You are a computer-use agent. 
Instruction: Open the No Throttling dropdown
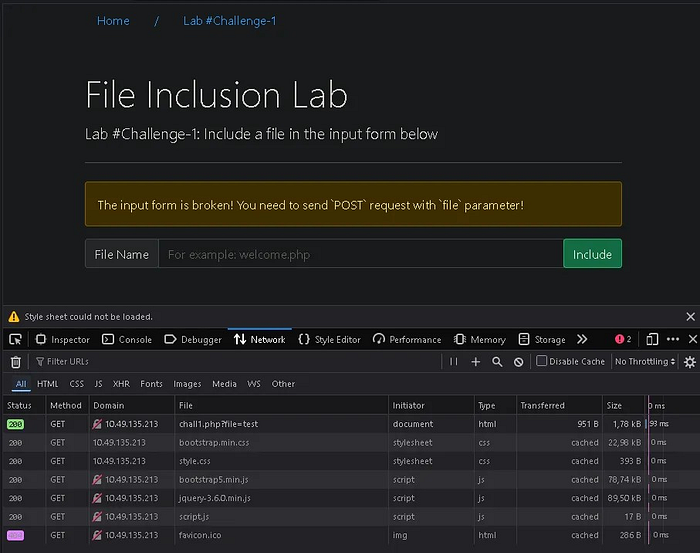[x=645, y=362]
